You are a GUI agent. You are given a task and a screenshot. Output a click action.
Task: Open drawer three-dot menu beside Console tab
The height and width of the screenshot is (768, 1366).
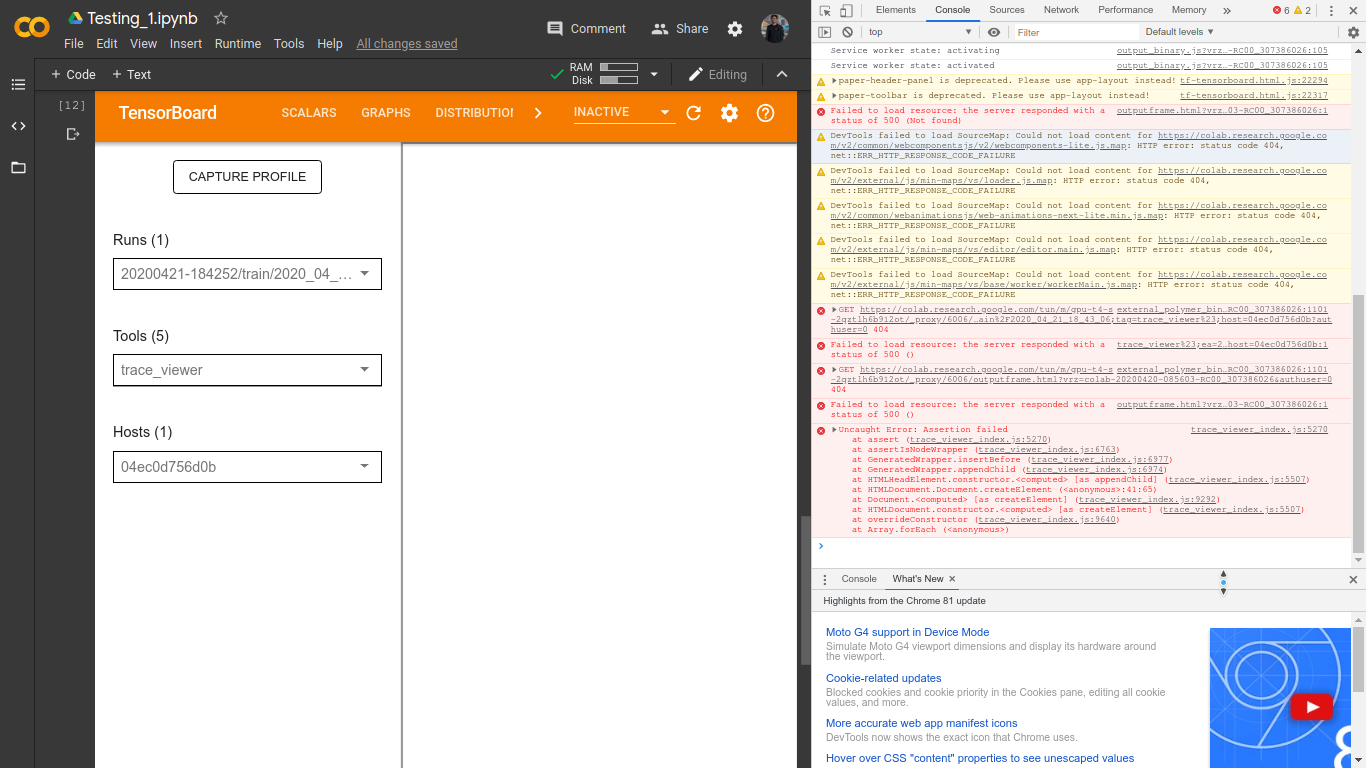[x=825, y=579]
